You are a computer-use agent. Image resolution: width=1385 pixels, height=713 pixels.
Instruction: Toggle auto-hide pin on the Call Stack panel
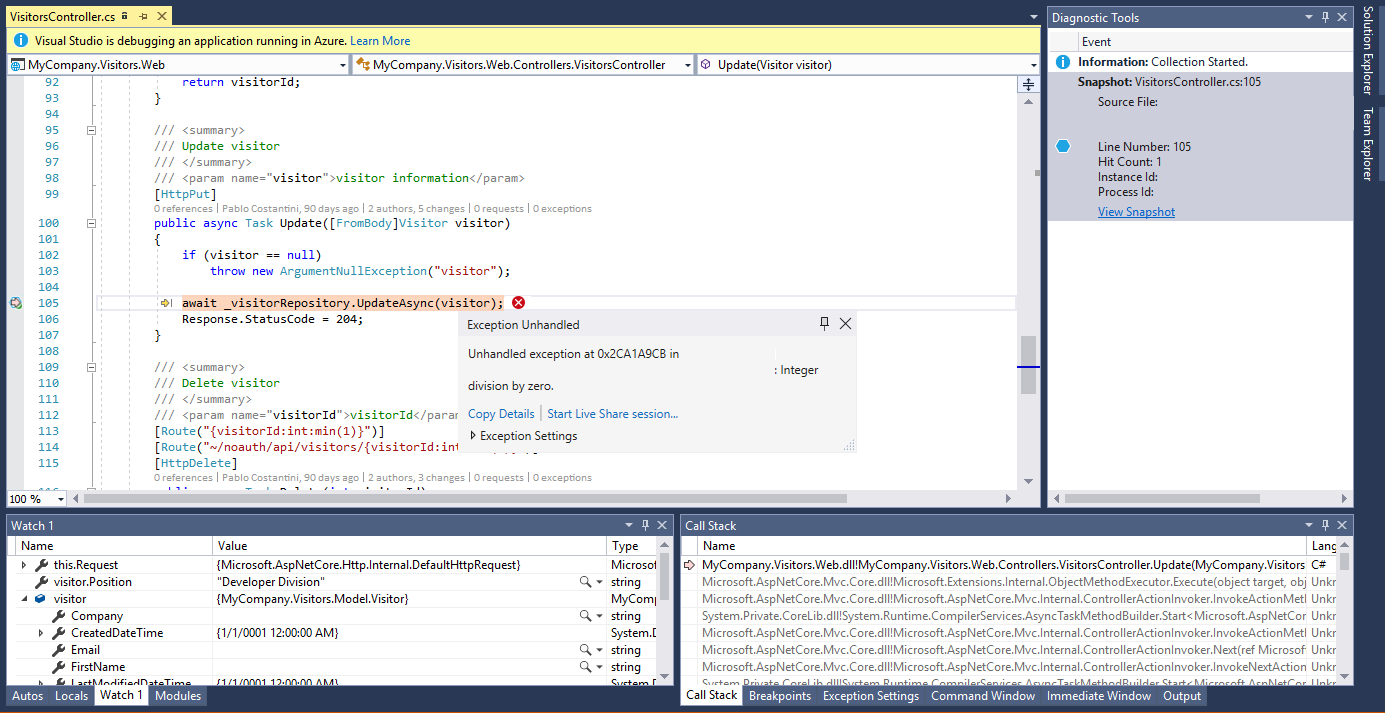click(x=1324, y=525)
